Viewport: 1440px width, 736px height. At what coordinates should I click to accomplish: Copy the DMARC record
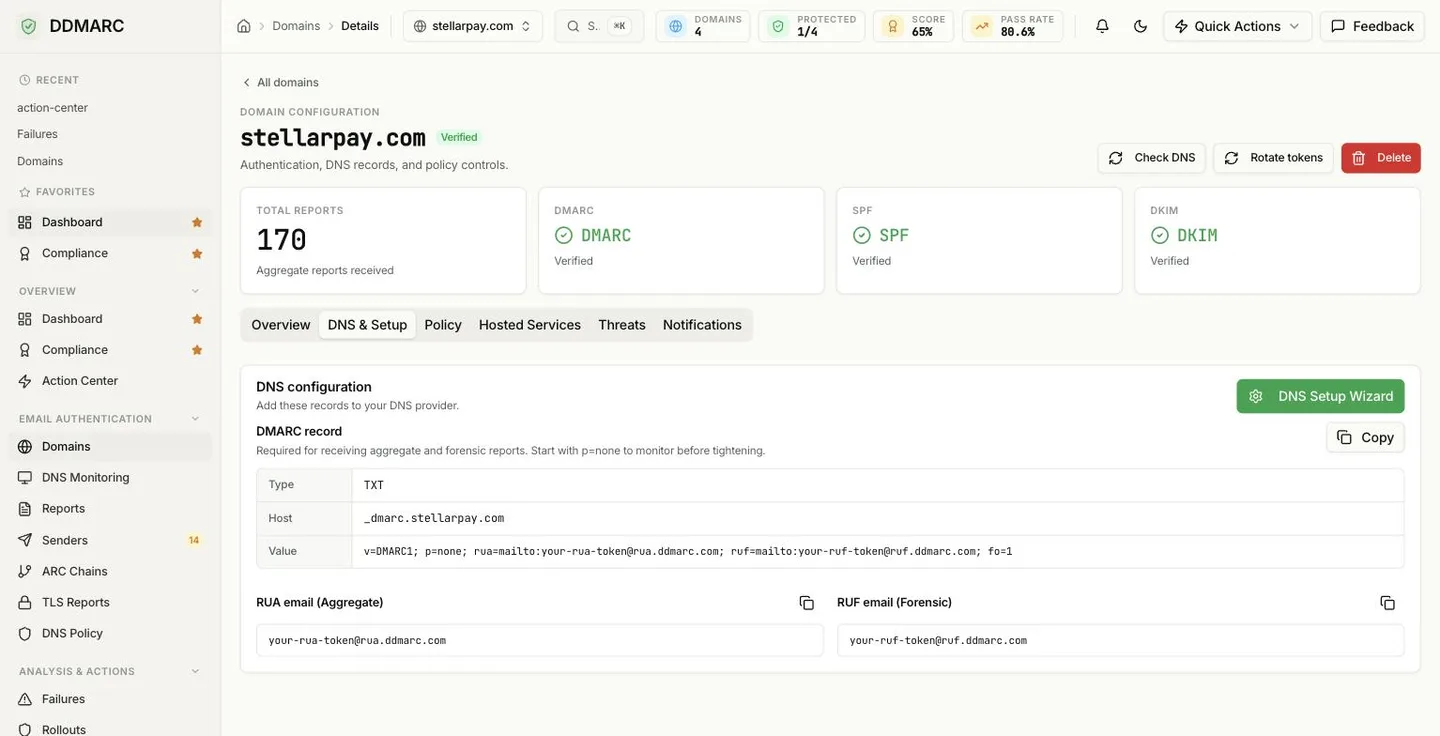point(1366,437)
